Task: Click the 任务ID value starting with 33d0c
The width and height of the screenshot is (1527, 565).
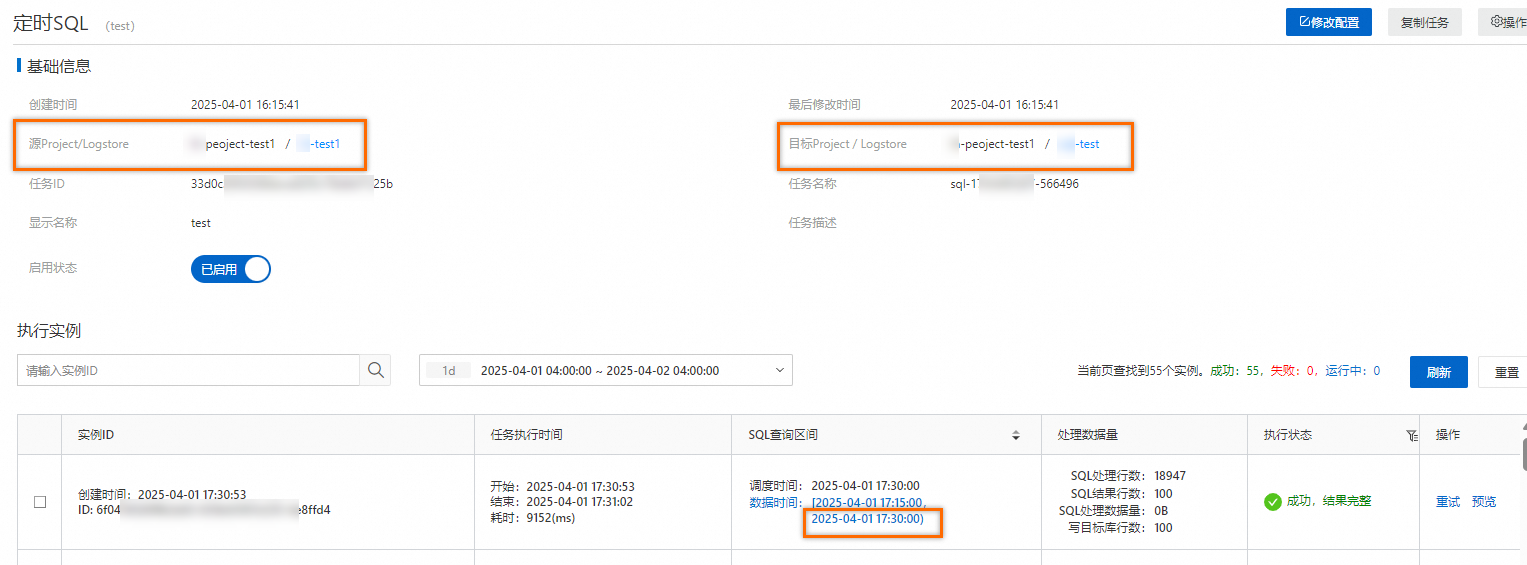Action: click(x=292, y=184)
